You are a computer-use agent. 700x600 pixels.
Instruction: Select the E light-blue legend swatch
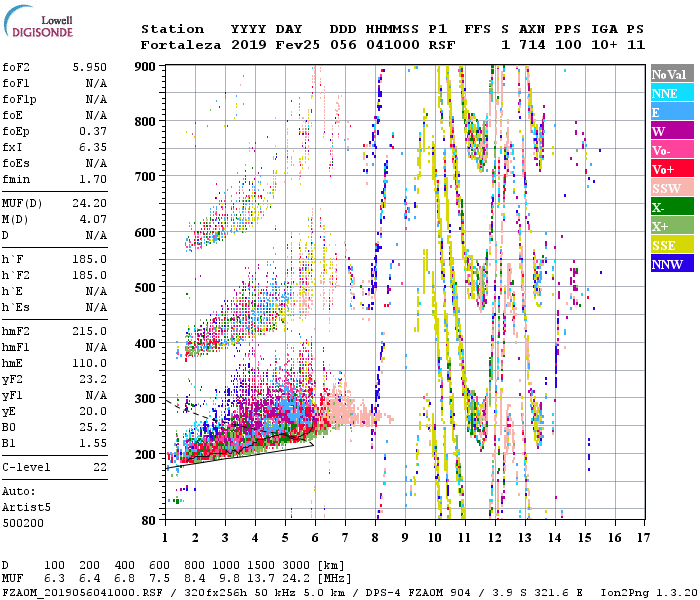coord(672,112)
